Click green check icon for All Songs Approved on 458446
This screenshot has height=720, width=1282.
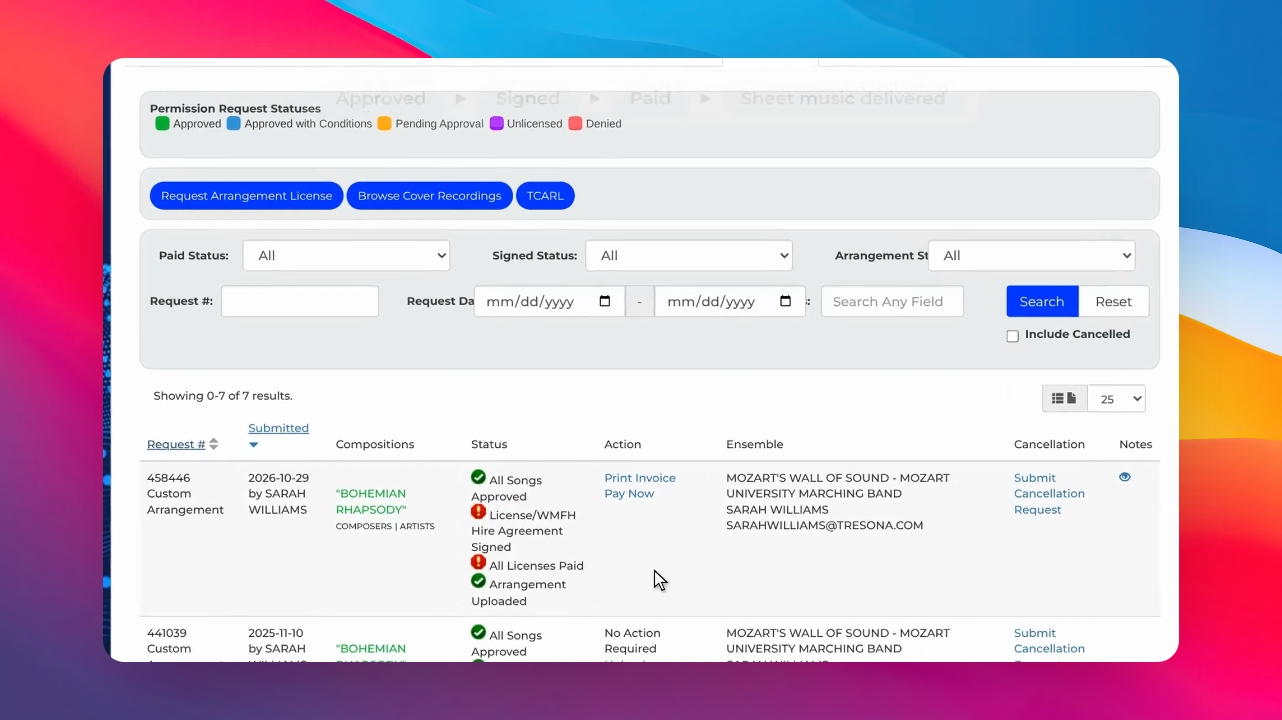478,477
